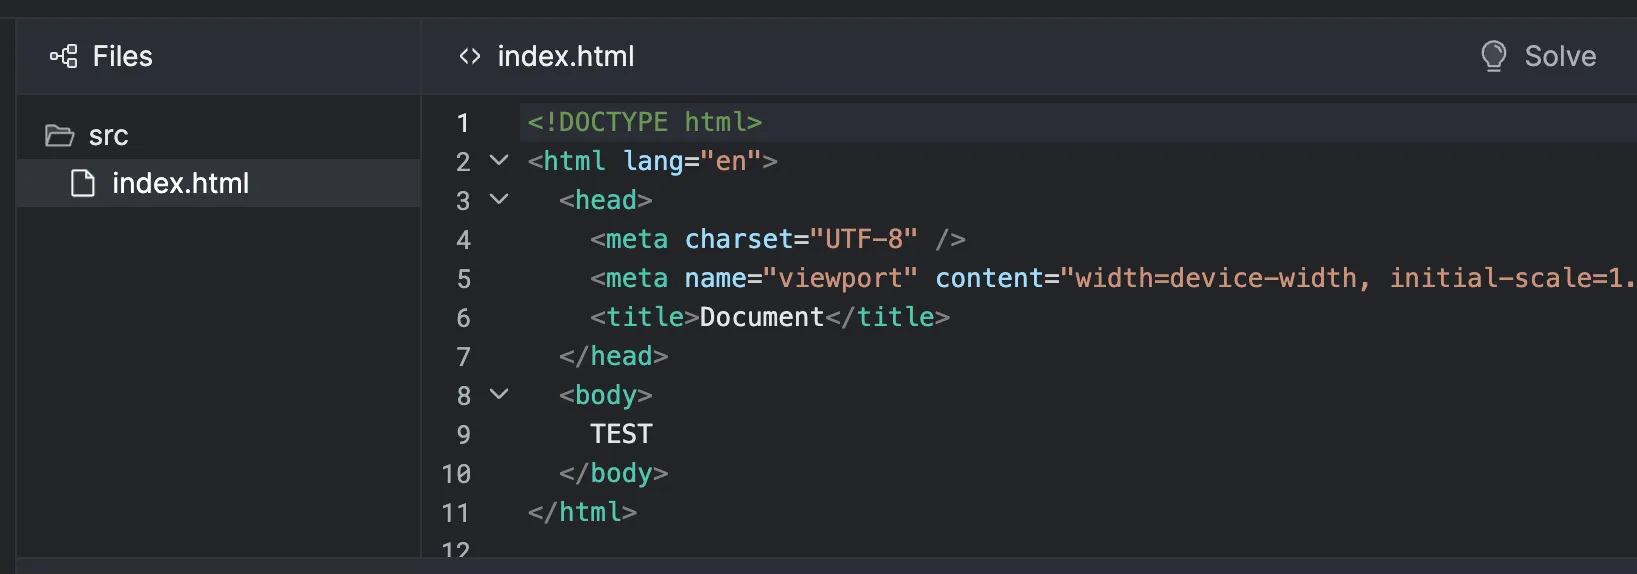
Task: Click the file icon beside index.html in sidebar
Action: pos(83,183)
